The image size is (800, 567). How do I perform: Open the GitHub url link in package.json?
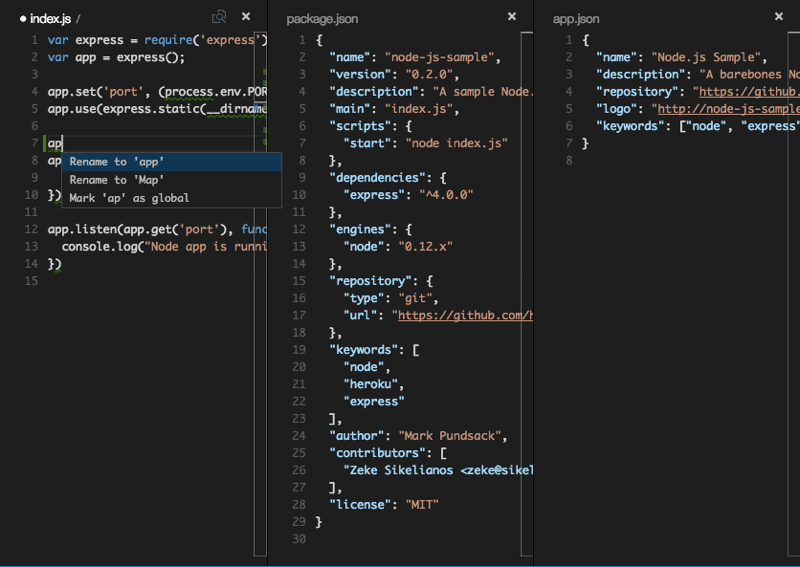[x=464, y=315]
